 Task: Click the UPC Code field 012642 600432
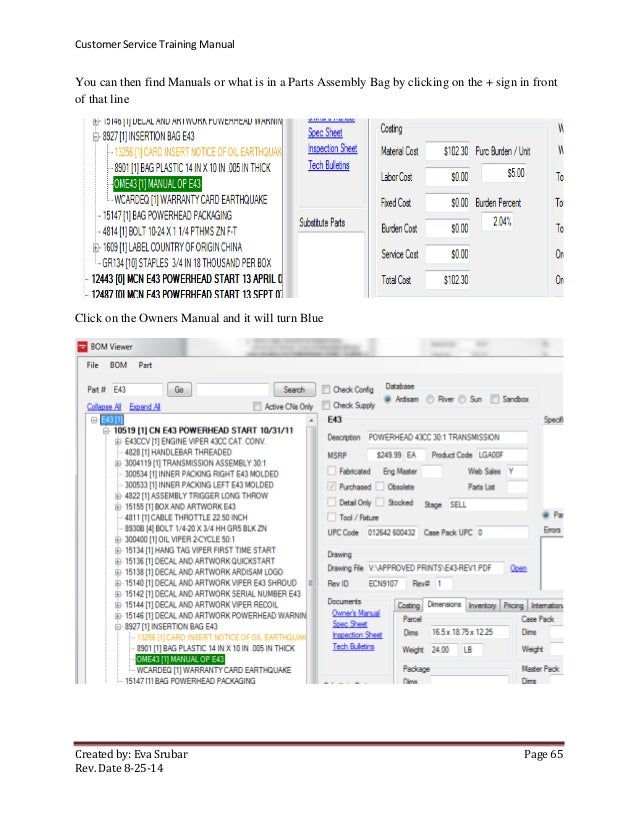click(x=392, y=533)
